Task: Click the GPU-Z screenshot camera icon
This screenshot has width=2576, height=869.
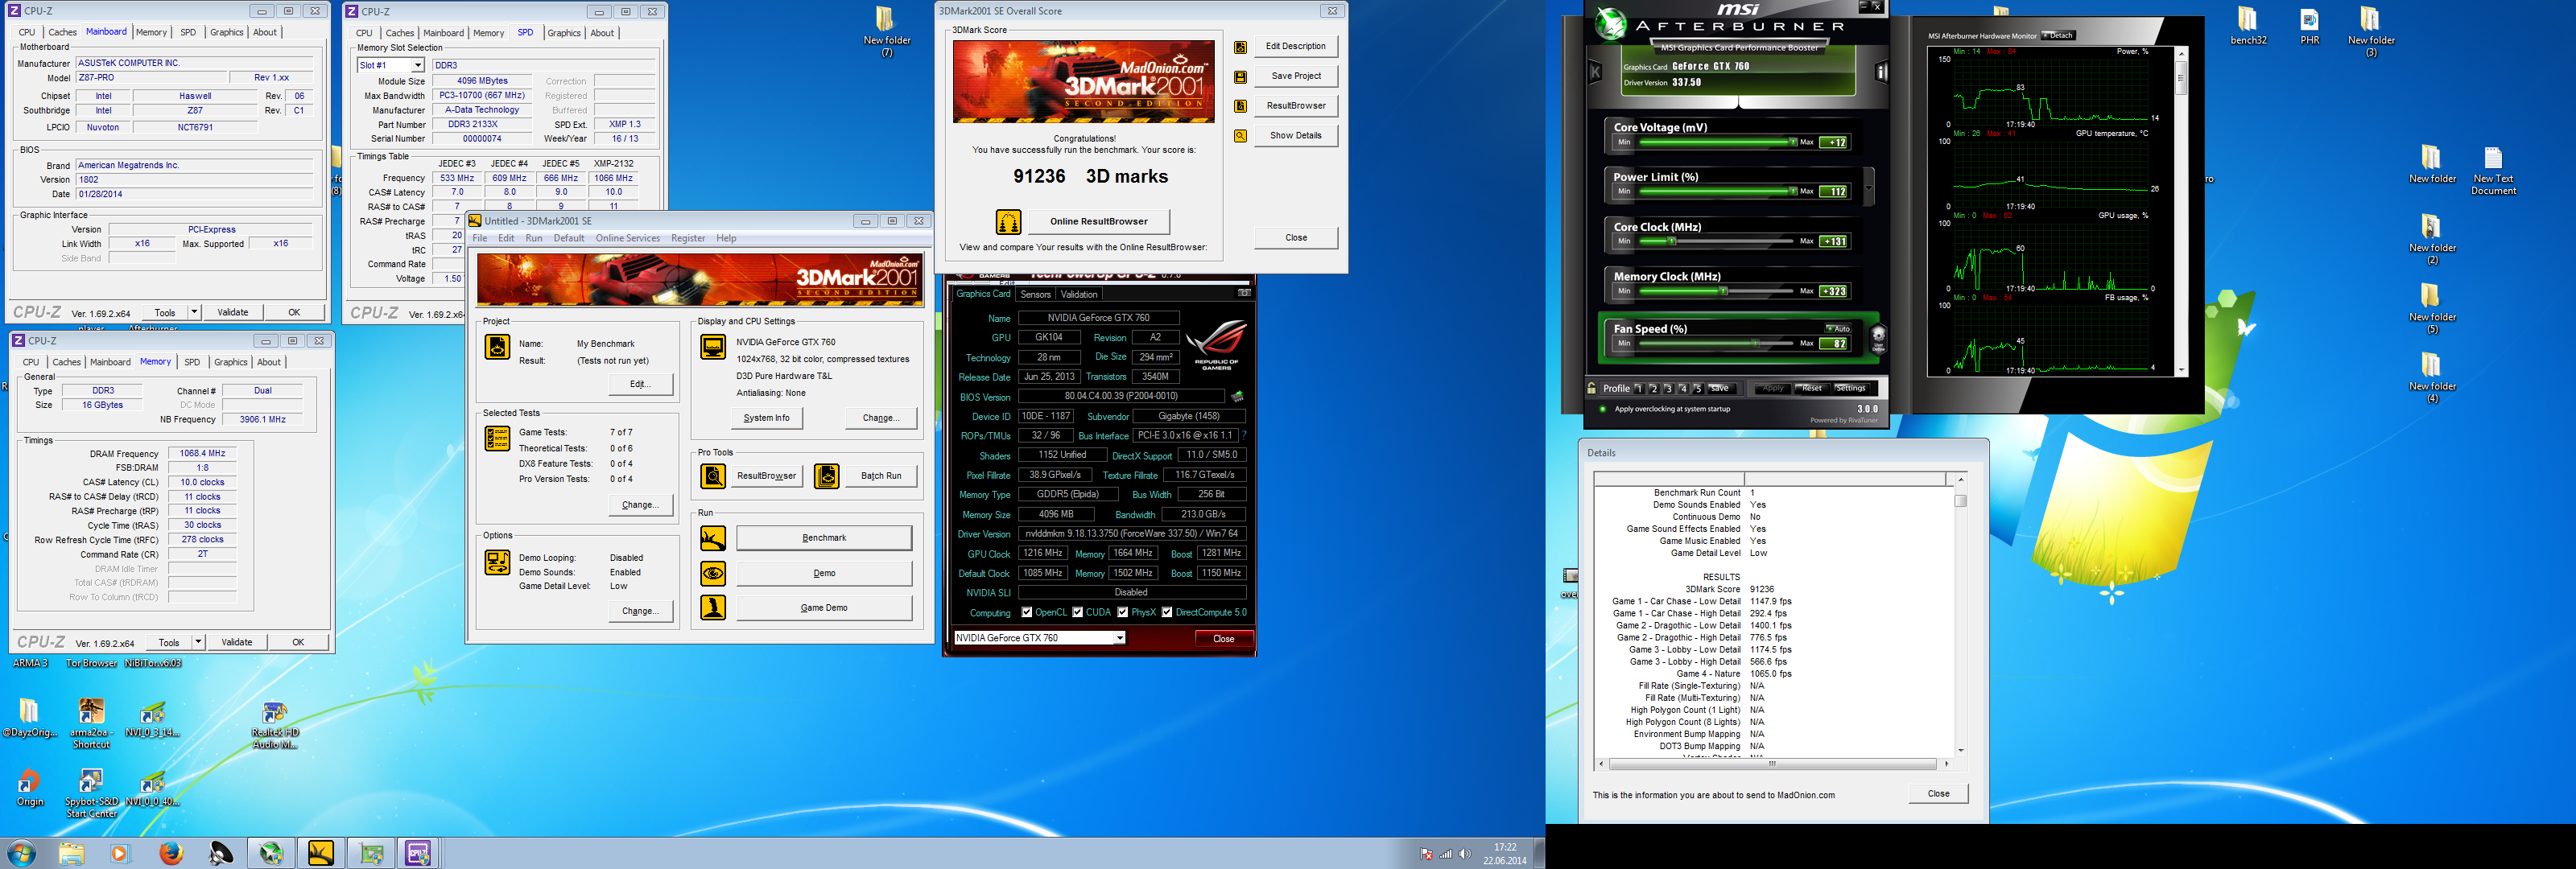Action: pos(1244,293)
